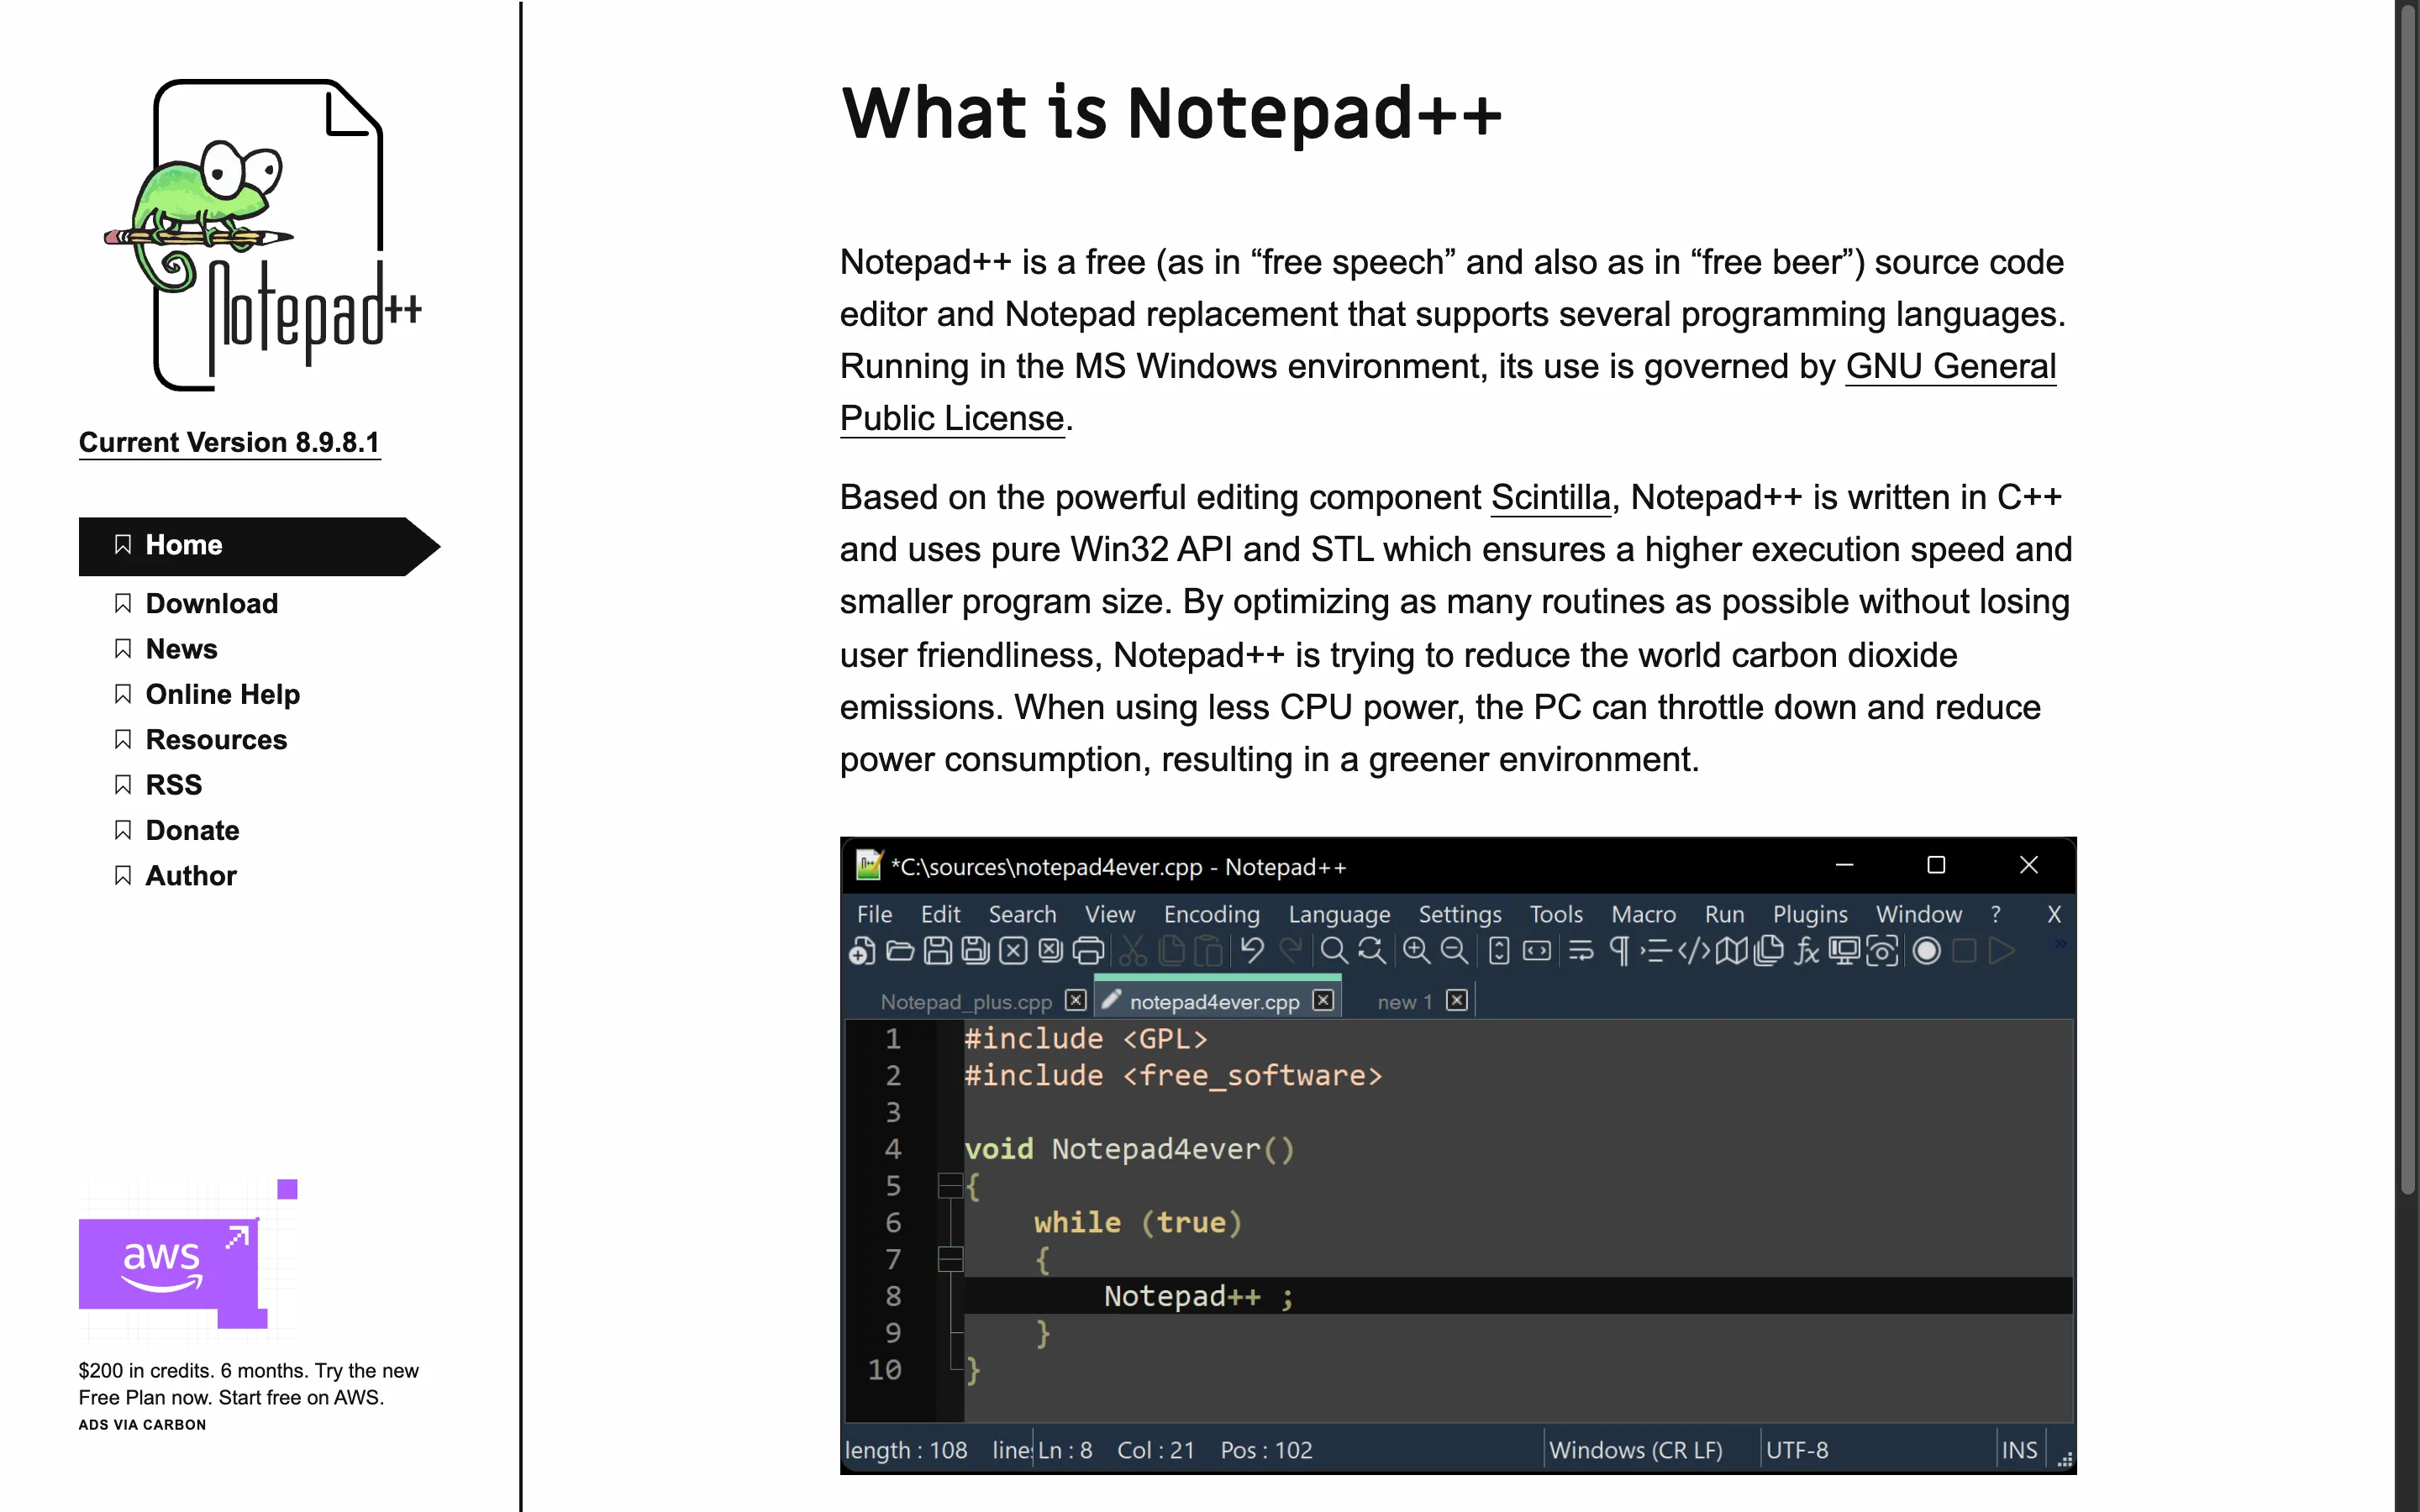Click the page's vertical scrollbar thumb

coord(2407,600)
